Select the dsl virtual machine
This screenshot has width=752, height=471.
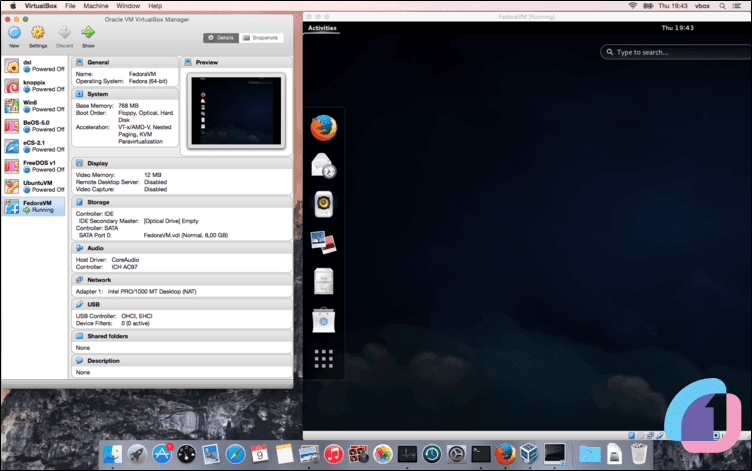coord(34,66)
